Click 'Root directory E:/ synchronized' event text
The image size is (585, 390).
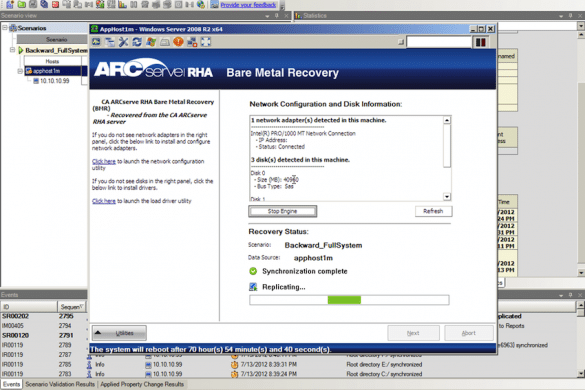tap(384, 364)
